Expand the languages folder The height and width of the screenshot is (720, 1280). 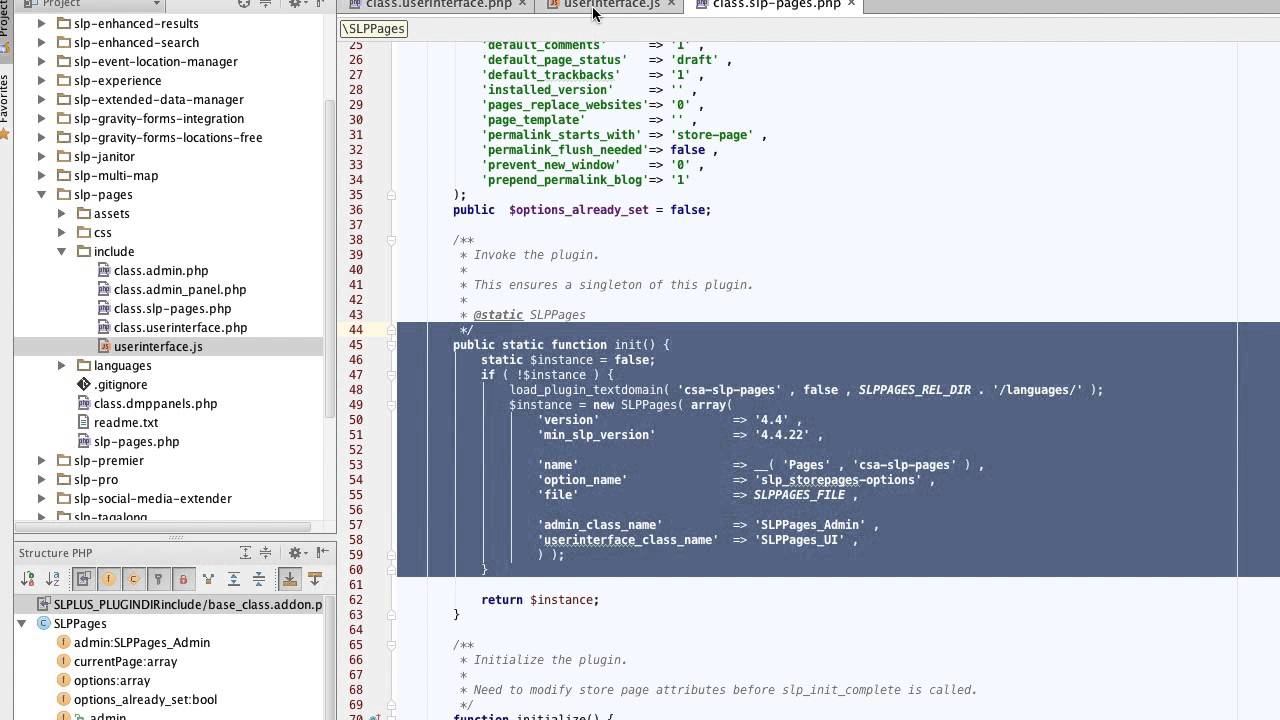click(61, 365)
